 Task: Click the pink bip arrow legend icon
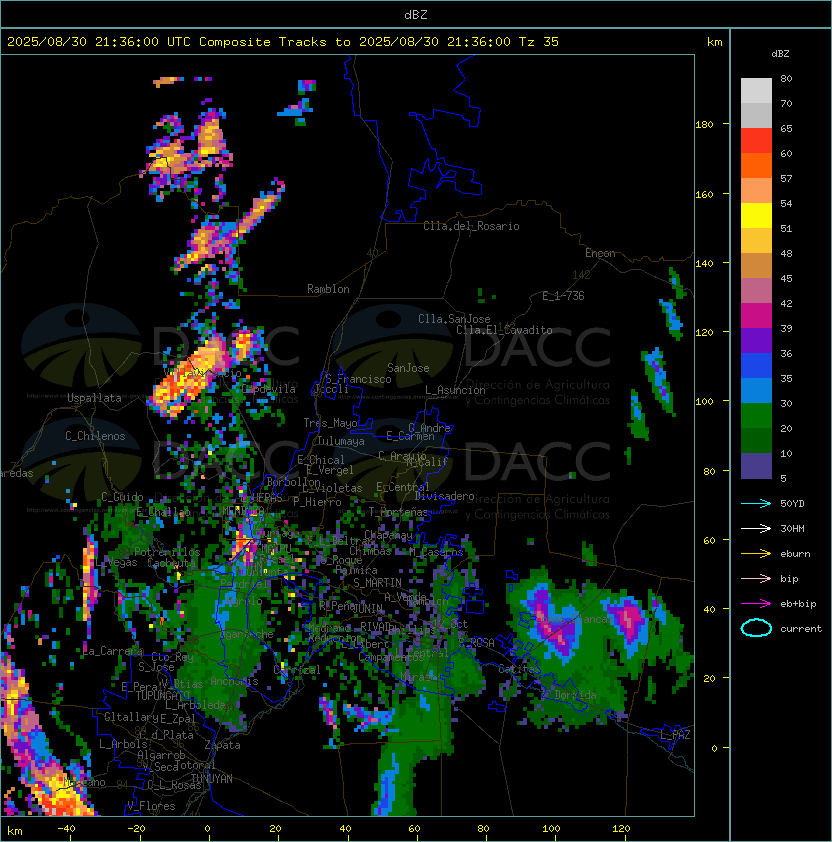pos(756,578)
